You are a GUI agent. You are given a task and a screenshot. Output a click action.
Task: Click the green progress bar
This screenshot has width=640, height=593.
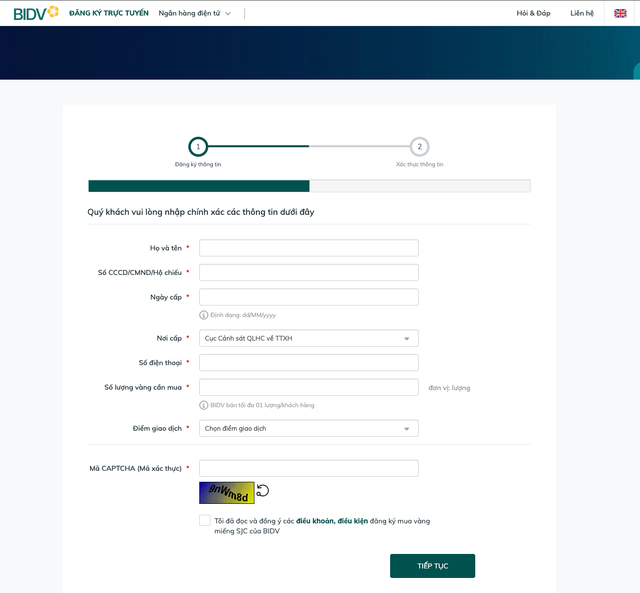199,186
